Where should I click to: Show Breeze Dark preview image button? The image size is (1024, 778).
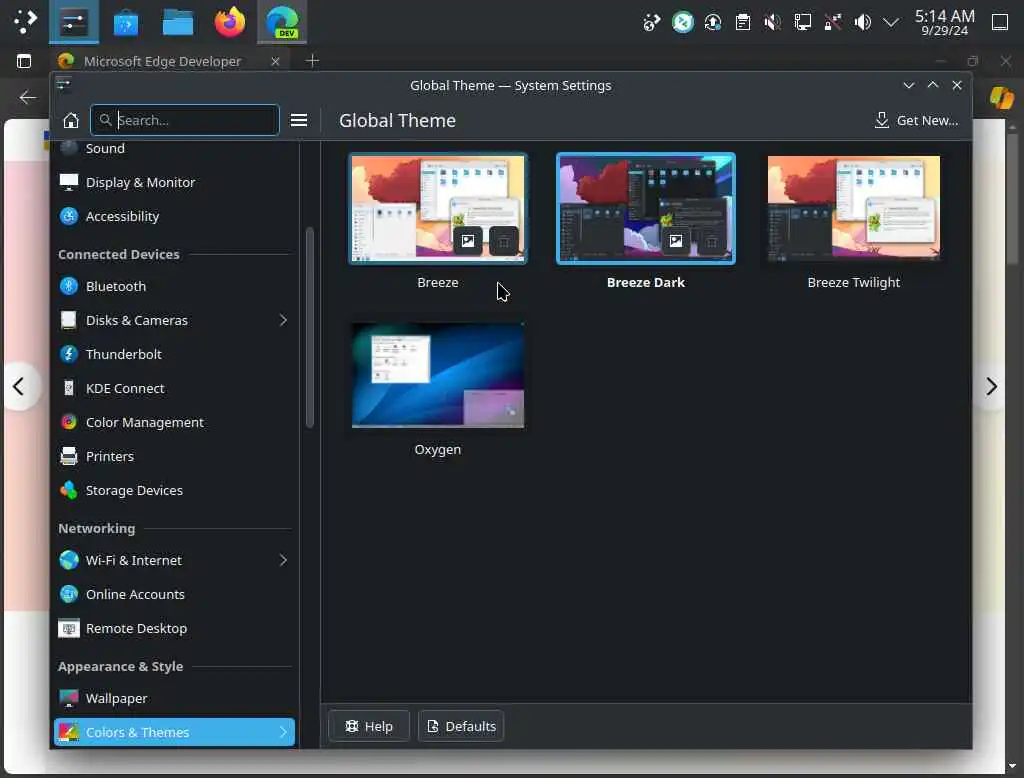[x=676, y=241]
